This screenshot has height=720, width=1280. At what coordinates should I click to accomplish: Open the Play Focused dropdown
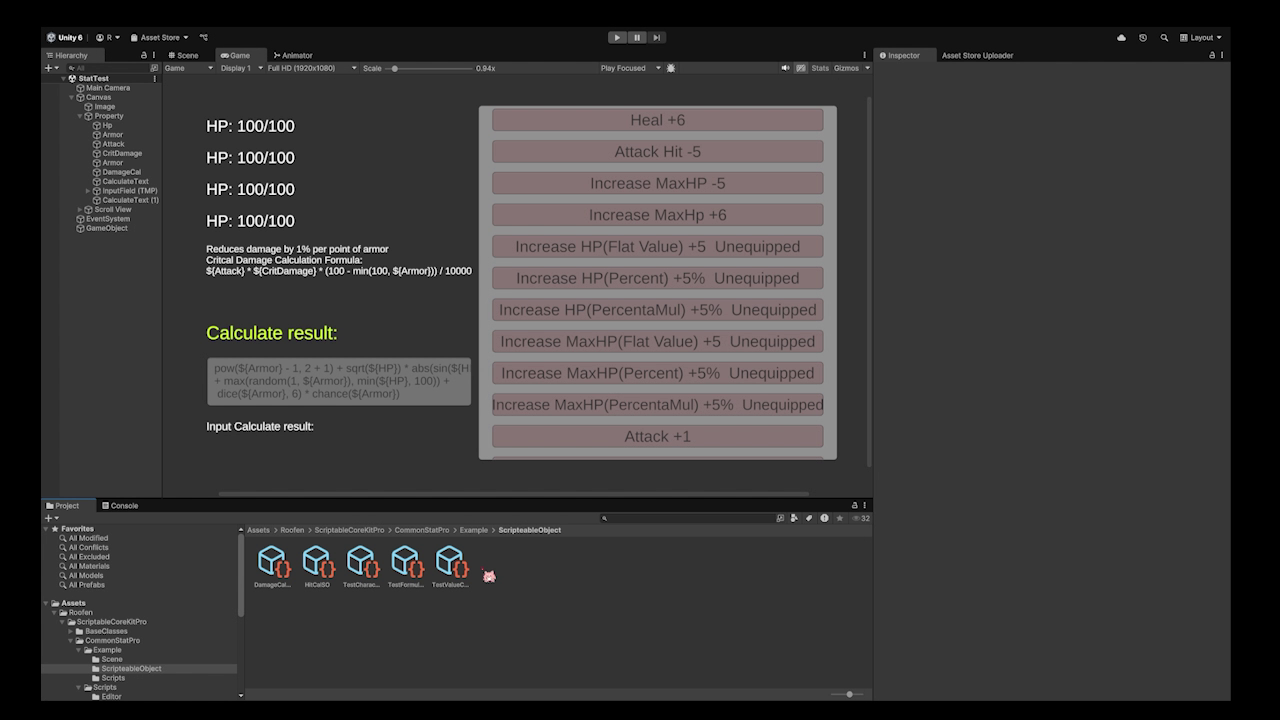(x=631, y=68)
